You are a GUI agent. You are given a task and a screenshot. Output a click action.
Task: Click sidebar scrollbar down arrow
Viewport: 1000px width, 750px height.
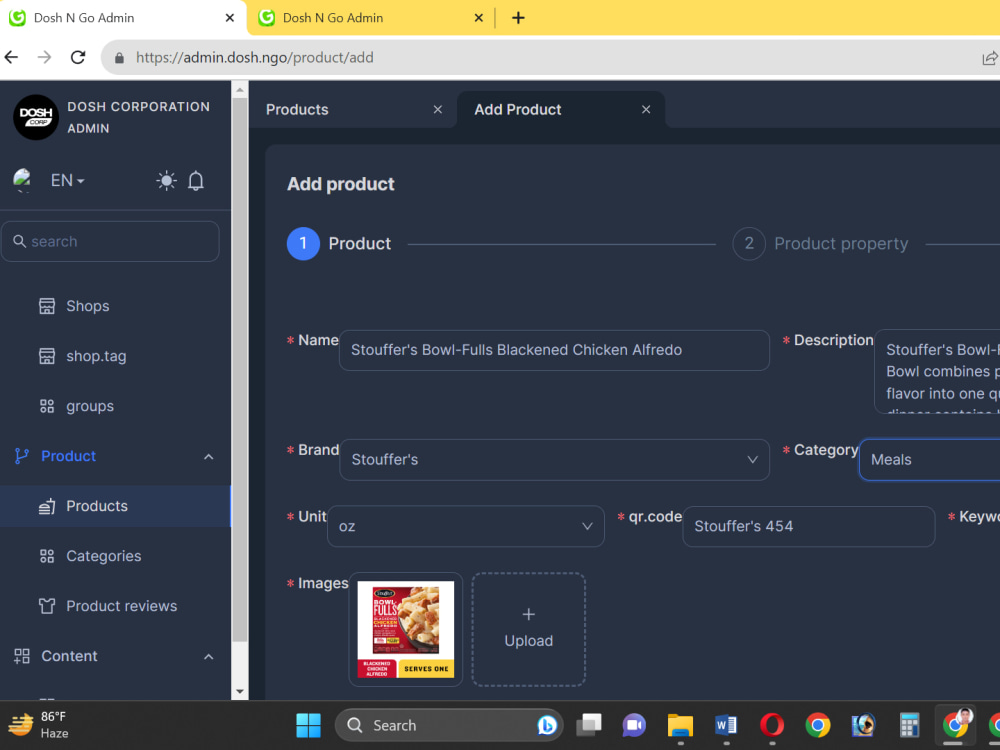[x=240, y=691]
